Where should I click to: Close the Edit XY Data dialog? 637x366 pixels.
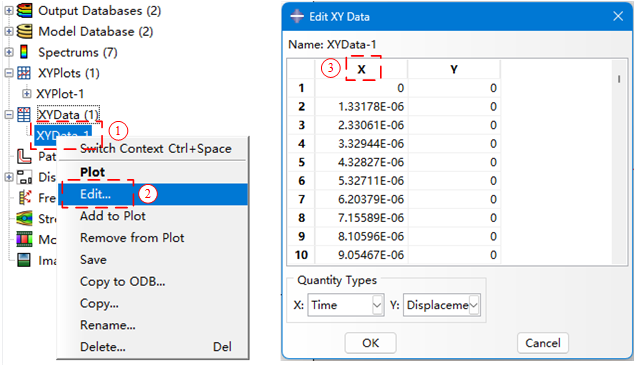[618, 16]
